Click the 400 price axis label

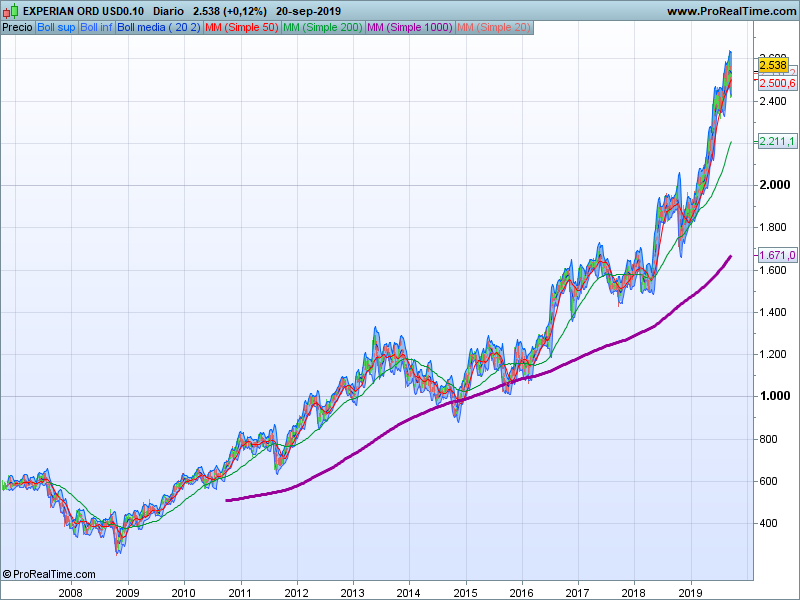(x=768, y=523)
